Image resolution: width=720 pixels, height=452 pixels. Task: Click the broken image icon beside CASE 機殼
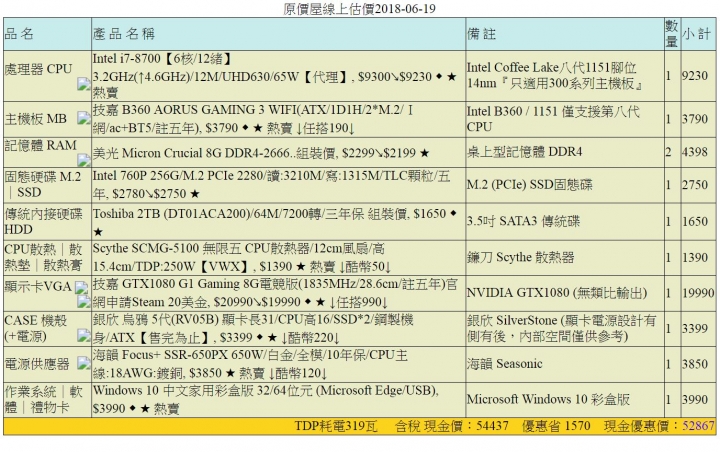click(x=84, y=335)
